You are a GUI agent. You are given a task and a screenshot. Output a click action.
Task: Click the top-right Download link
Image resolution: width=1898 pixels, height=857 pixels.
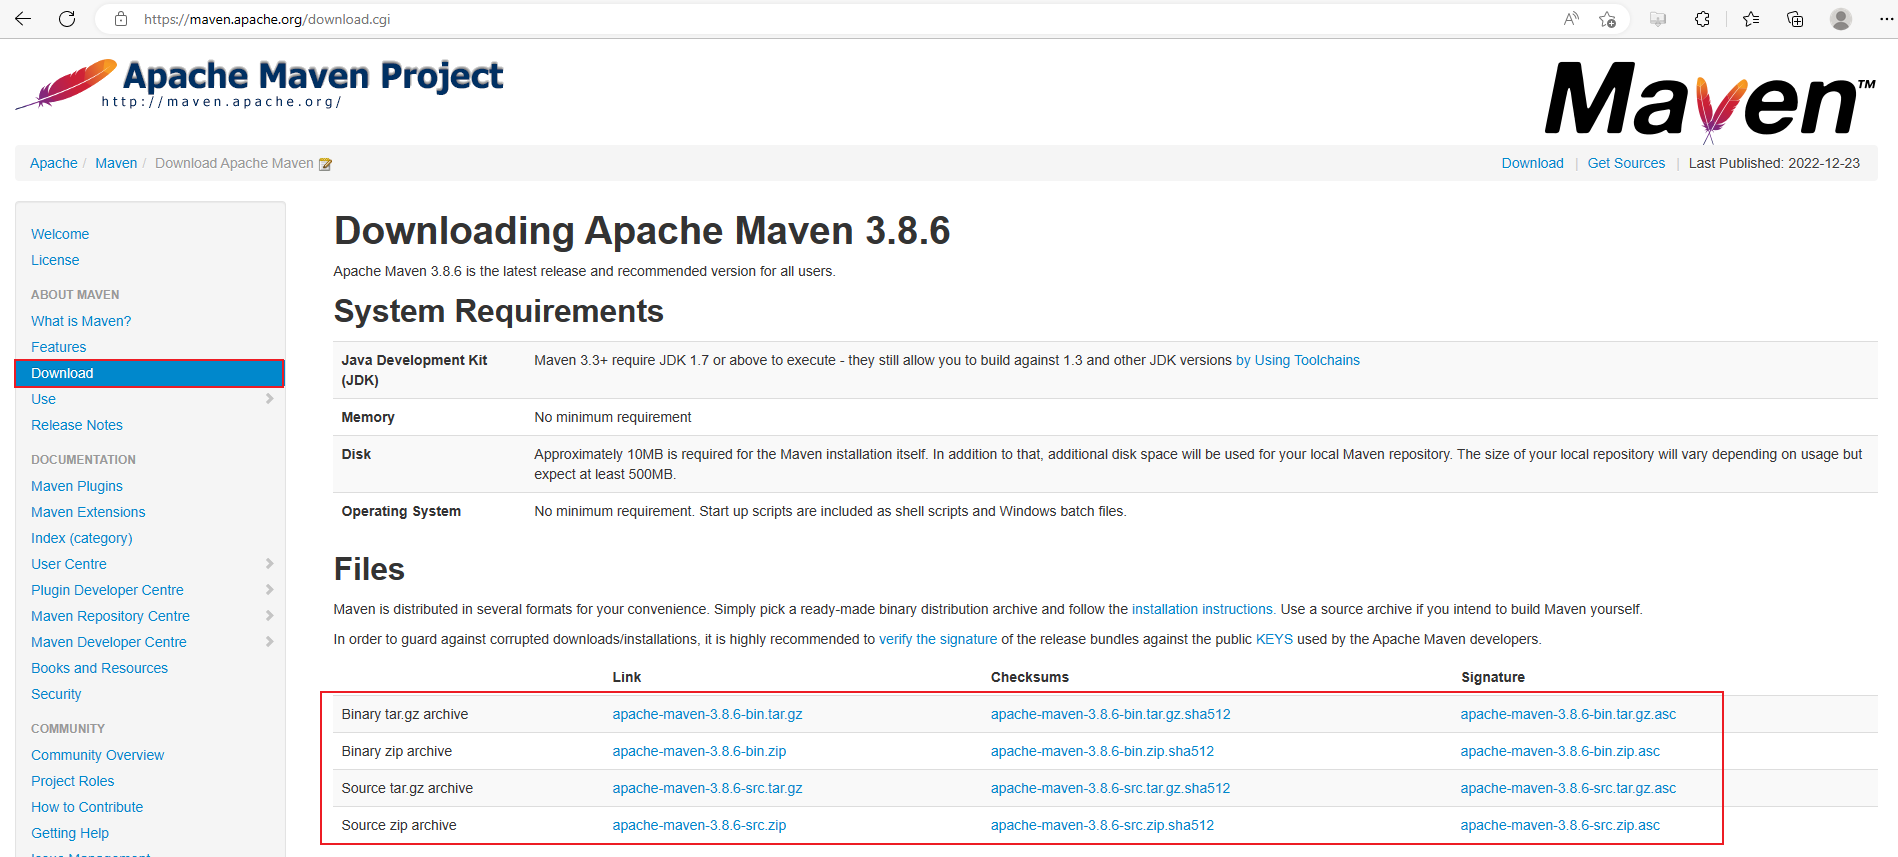coord(1532,163)
